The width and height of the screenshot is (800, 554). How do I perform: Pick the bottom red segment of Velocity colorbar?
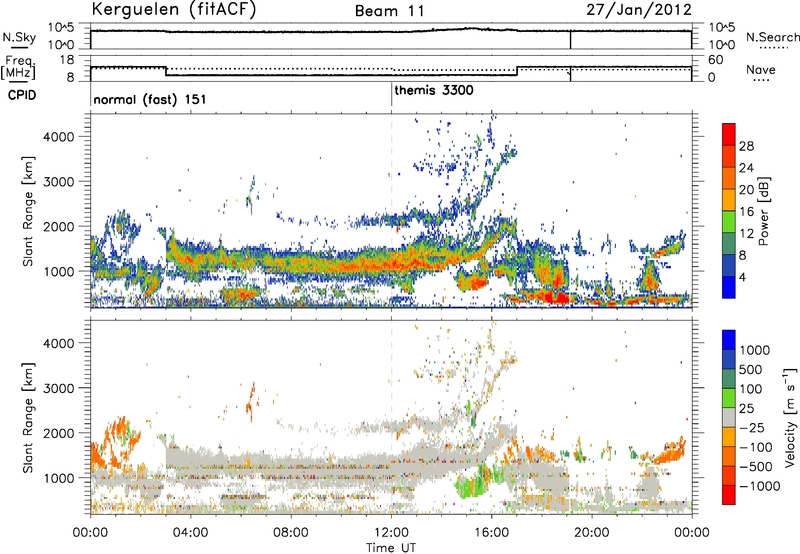tap(729, 495)
